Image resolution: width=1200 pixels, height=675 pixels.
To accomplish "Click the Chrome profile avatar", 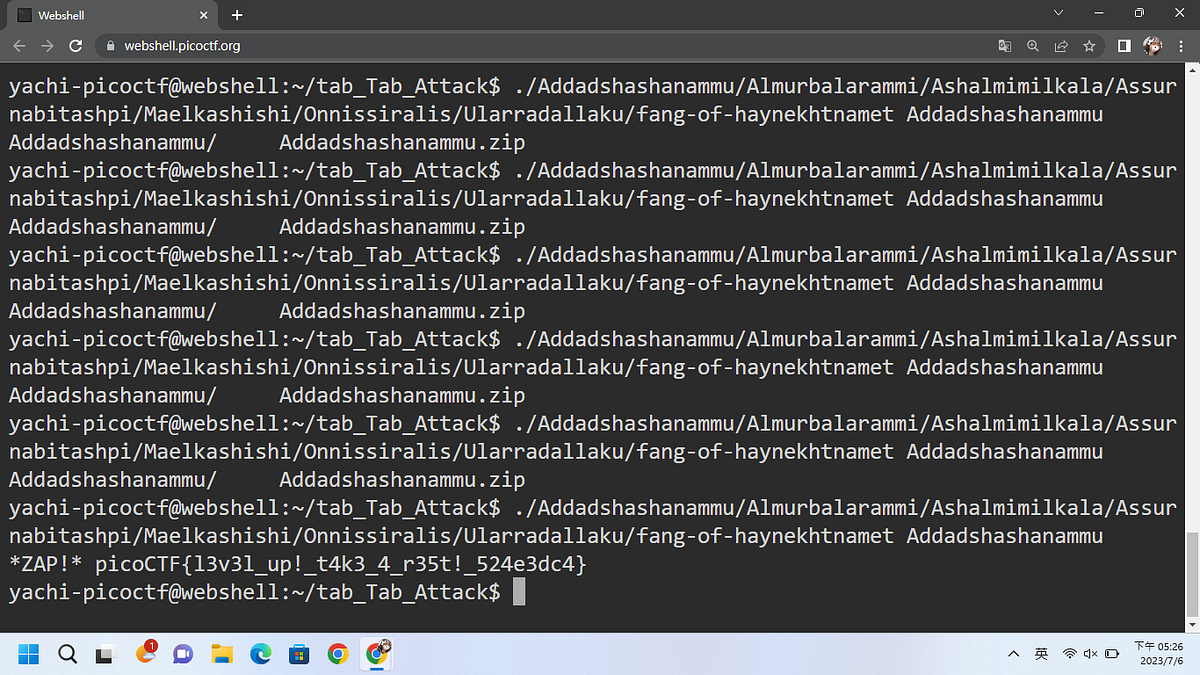I will (x=1152, y=45).
